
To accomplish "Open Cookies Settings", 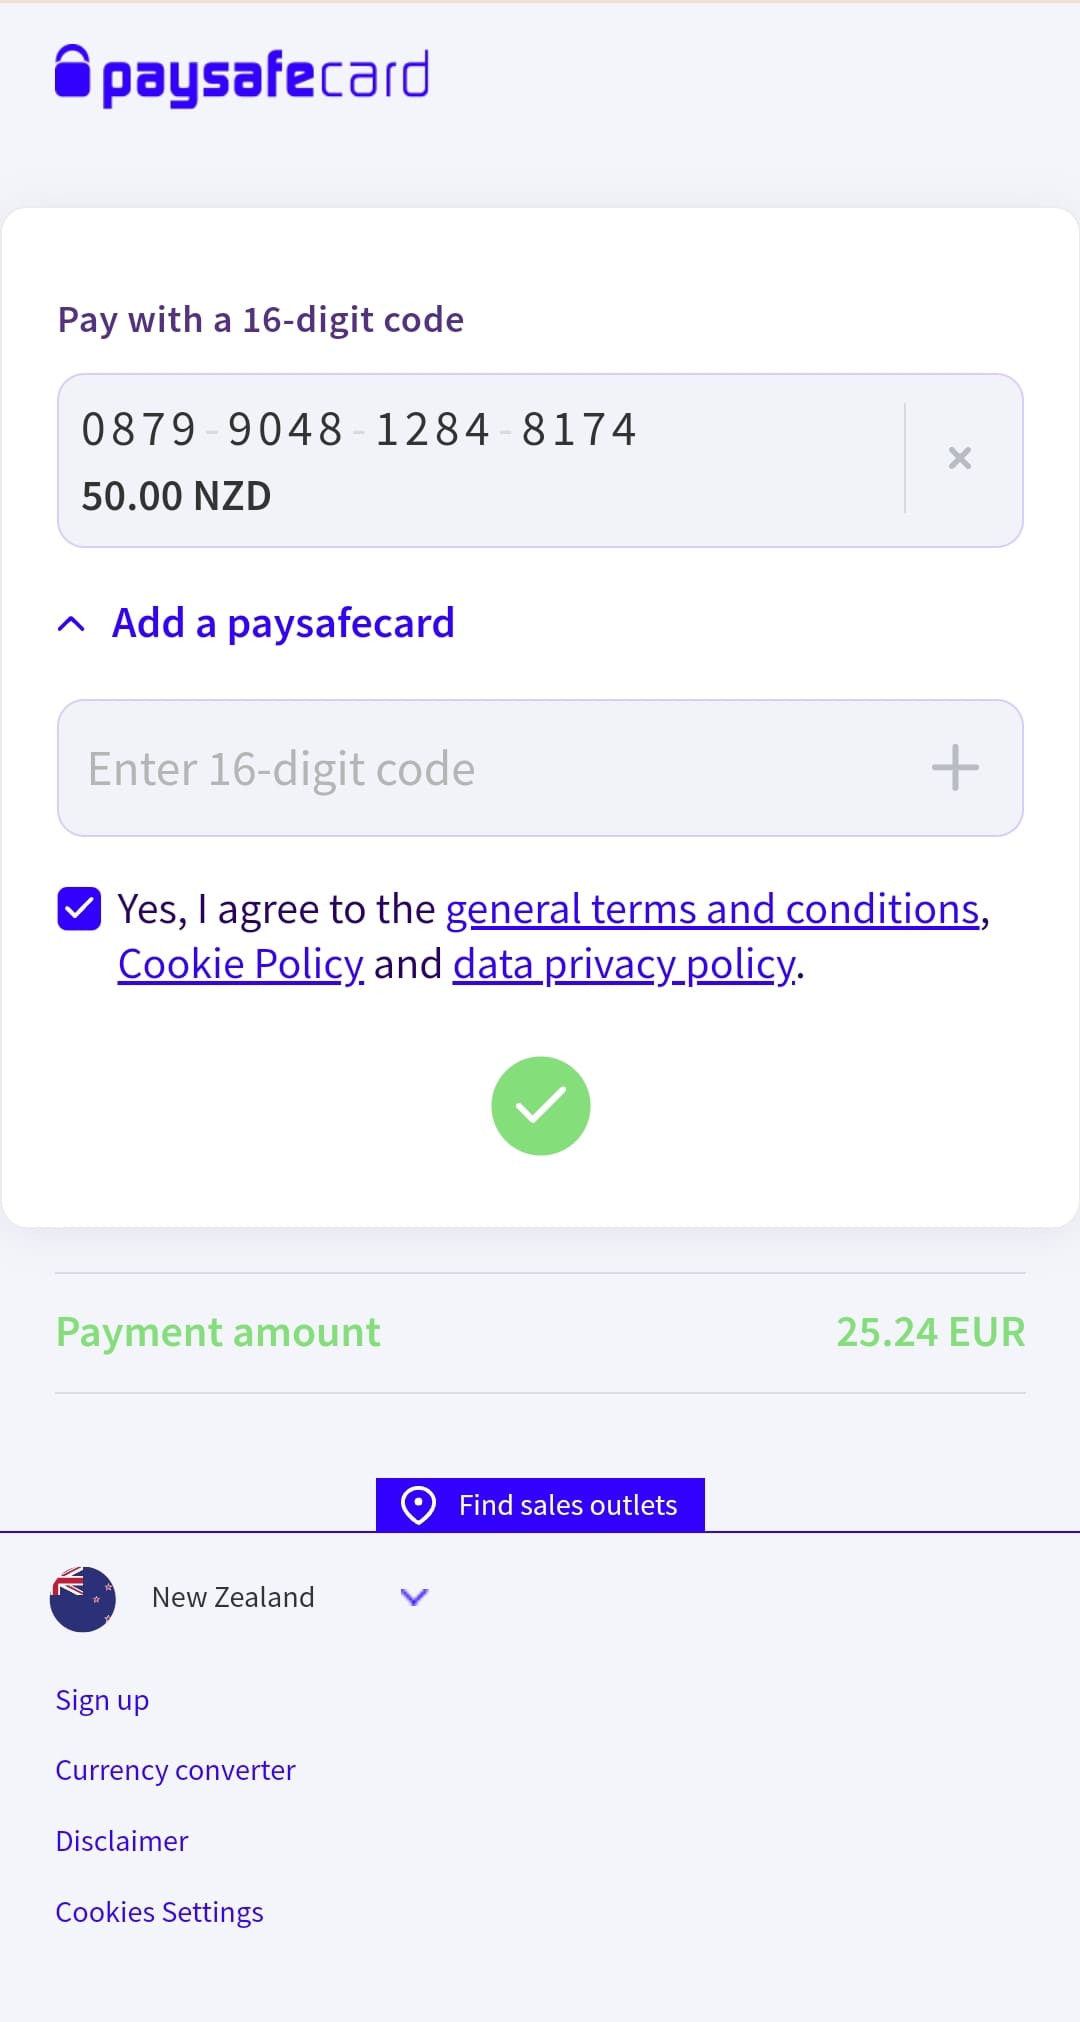I will coord(159,1912).
